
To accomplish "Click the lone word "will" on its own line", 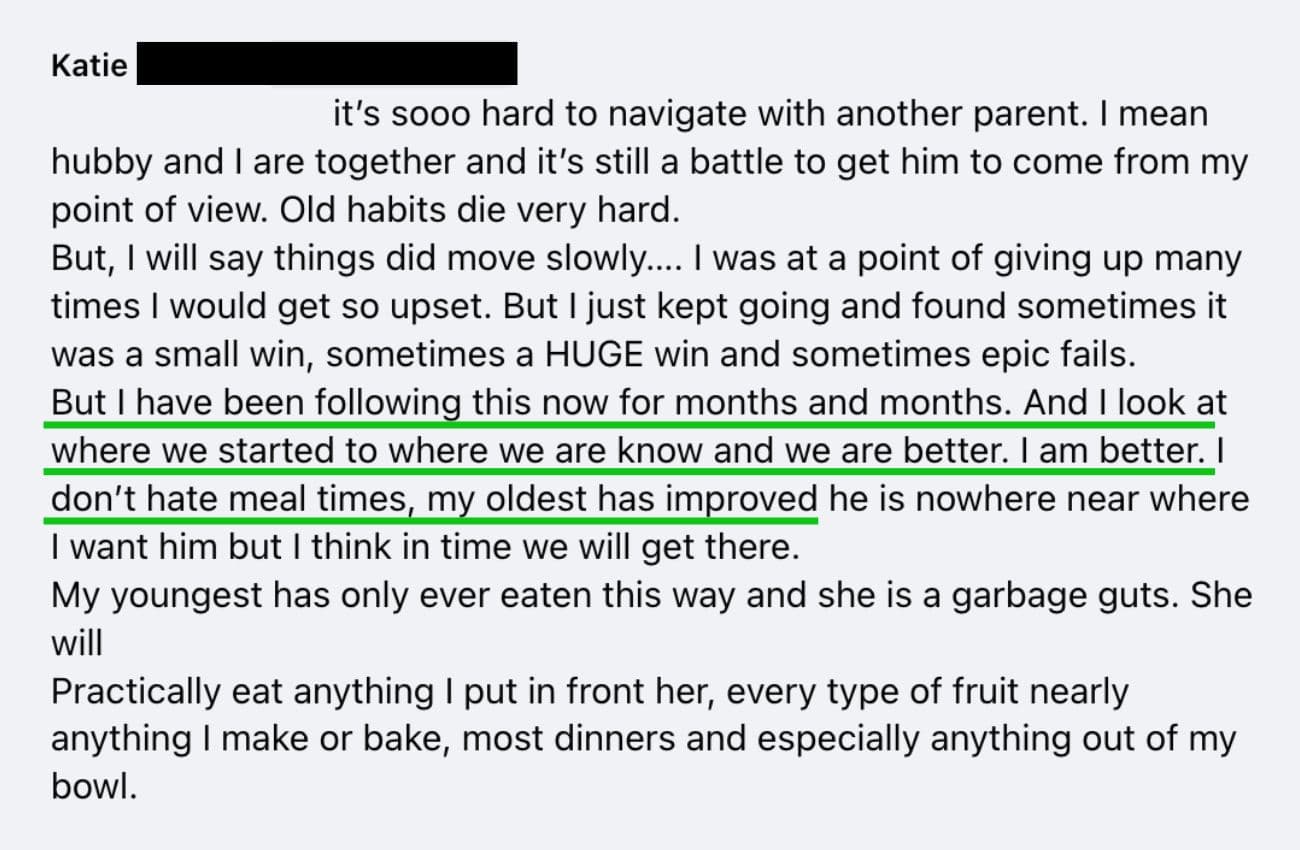I will (x=77, y=643).
